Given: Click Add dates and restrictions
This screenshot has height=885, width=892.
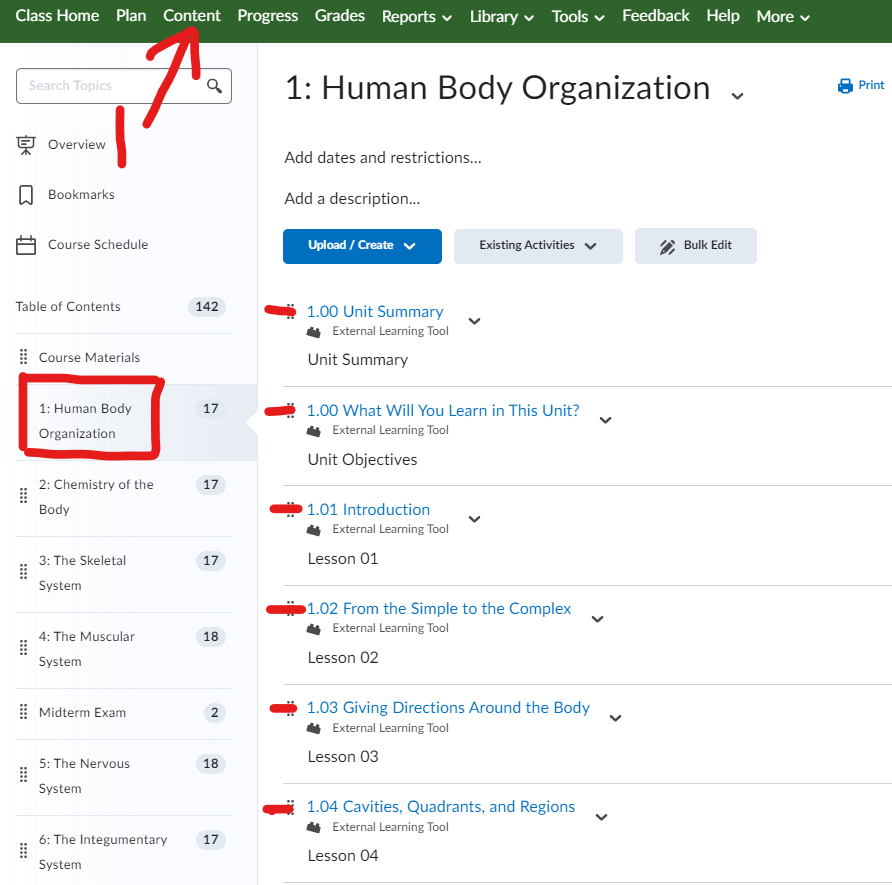Looking at the screenshot, I should click(383, 158).
